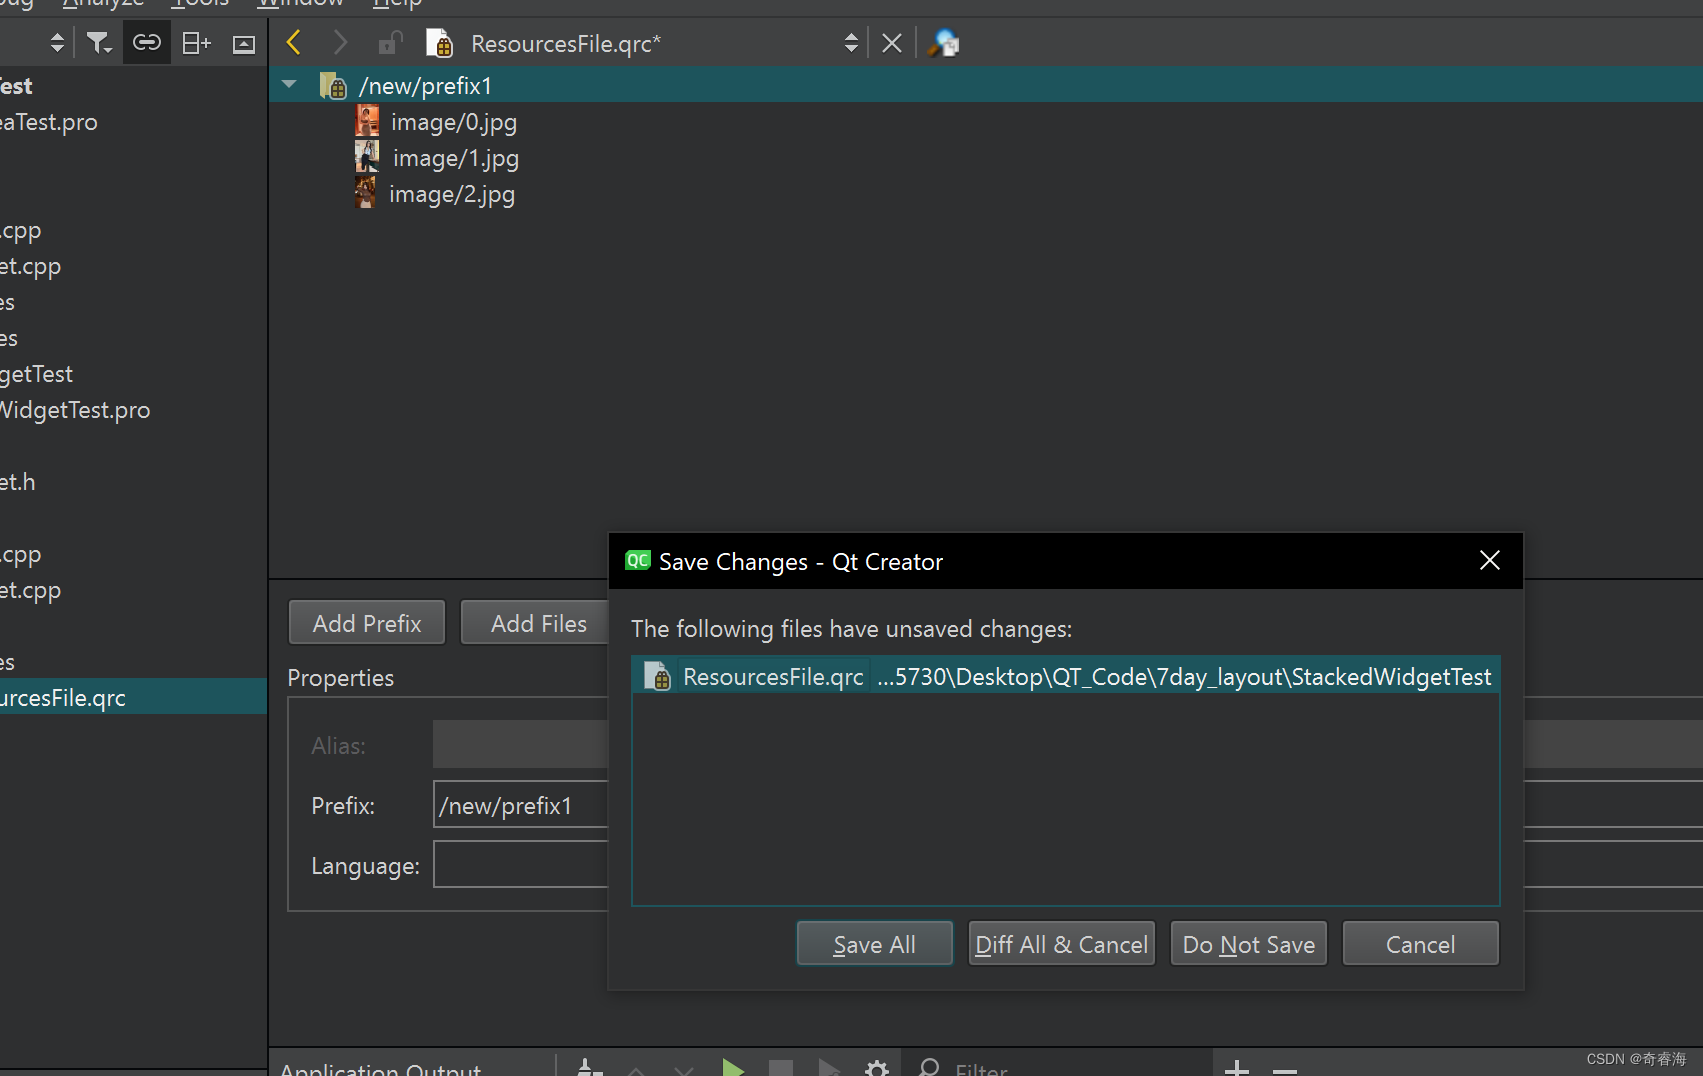1703x1076 pixels.
Task: Open the filter tree options icon
Action: click(x=98, y=43)
